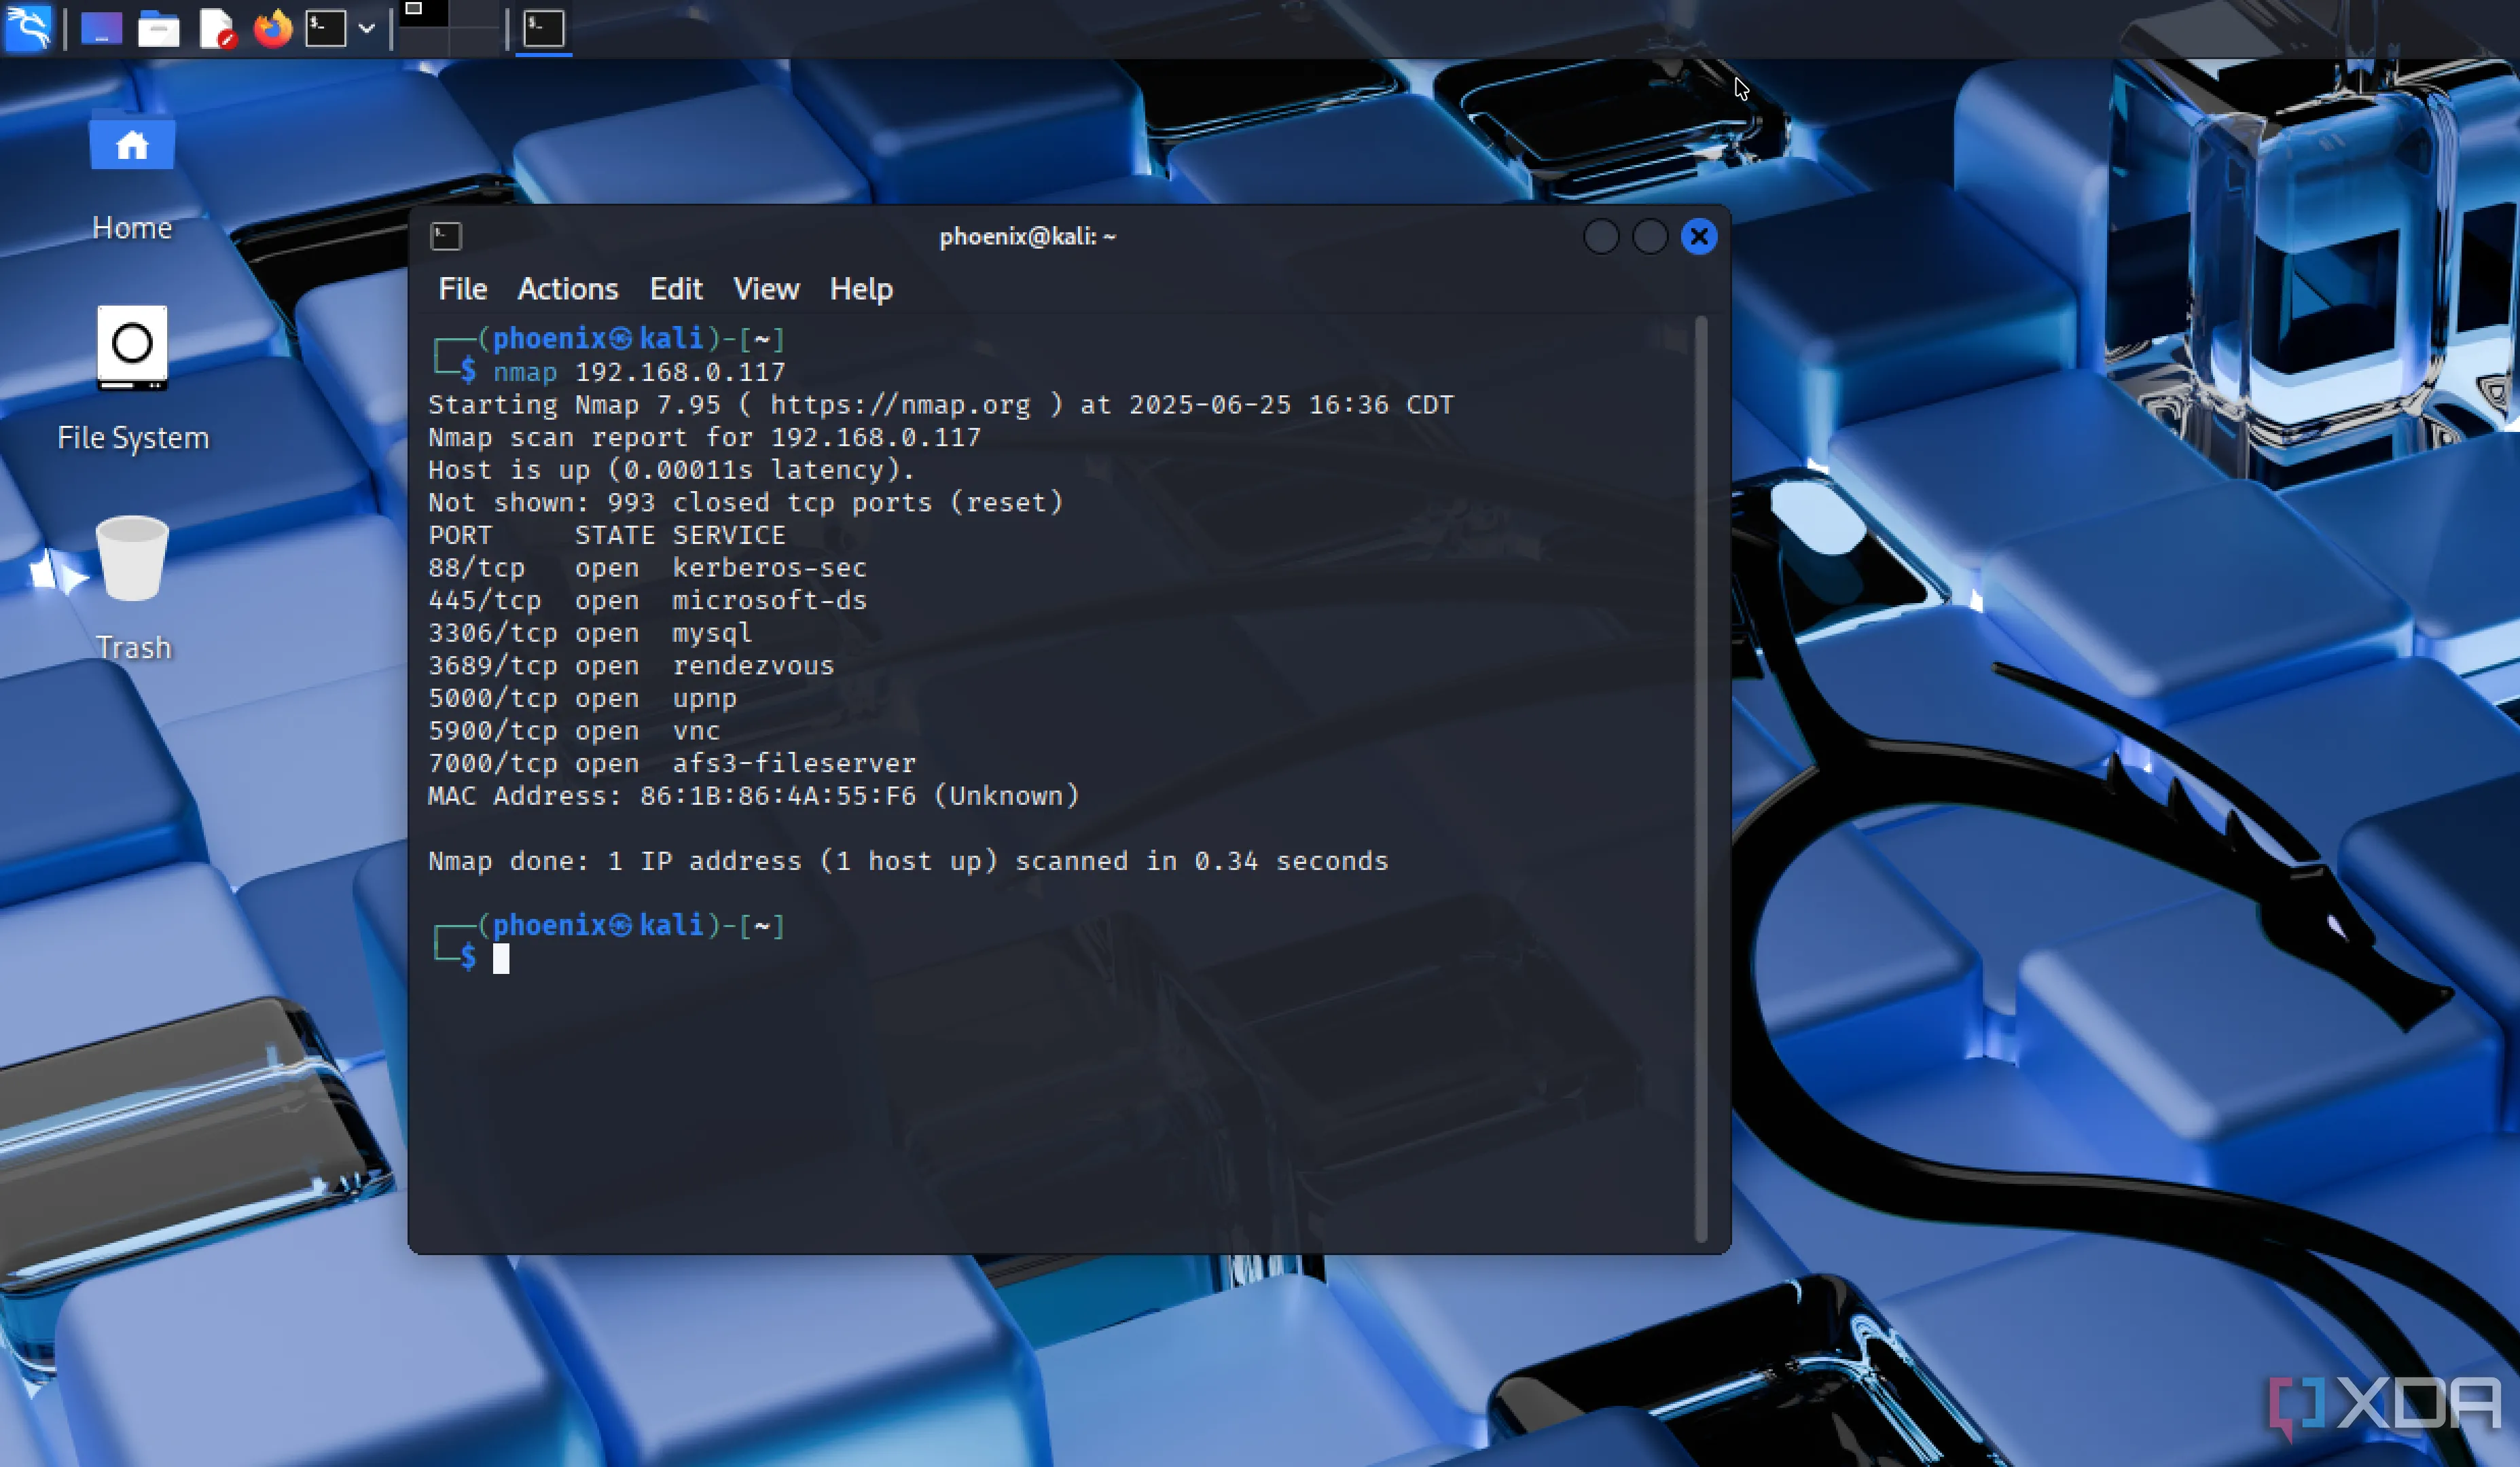Open the Actions menu in terminal
Screen dimensions: 2520x1467
click(567, 289)
